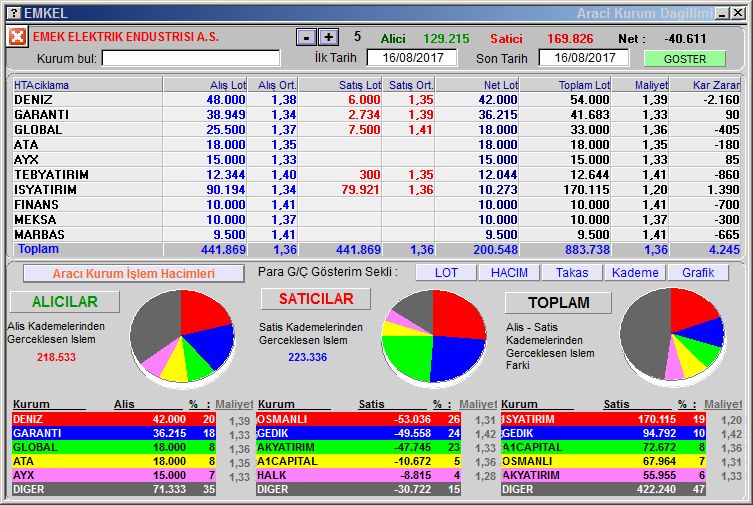Click the green GOSTER button
Image resolution: width=753 pixels, height=505 pixels.
tap(684, 59)
